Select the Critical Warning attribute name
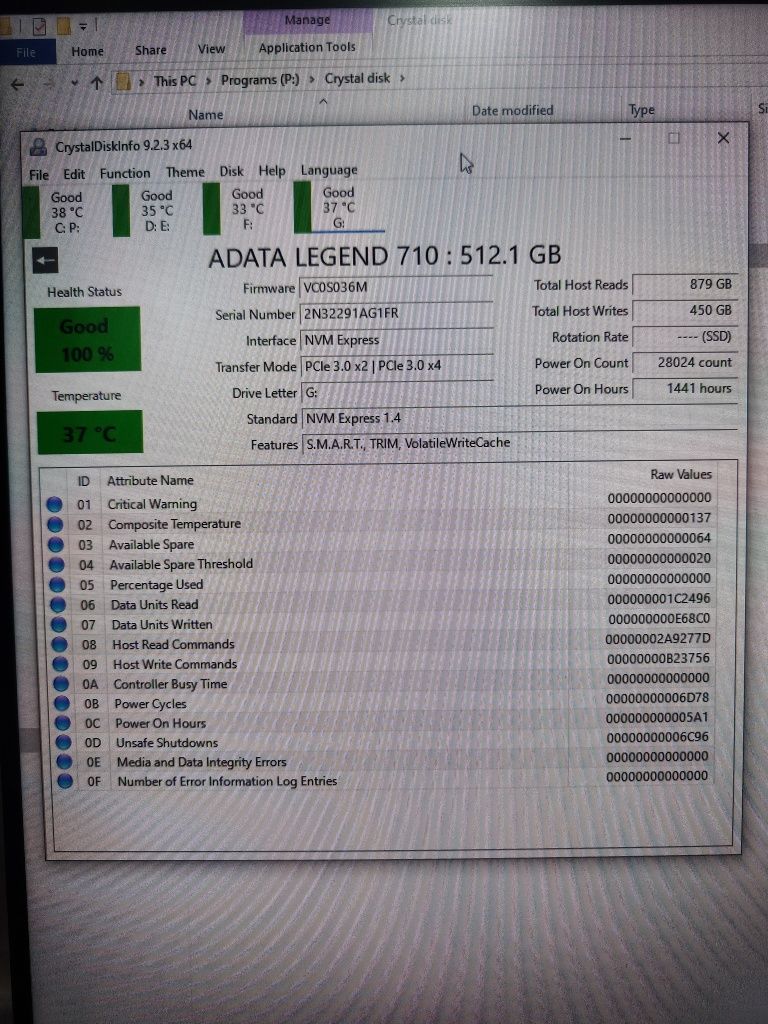 152,504
